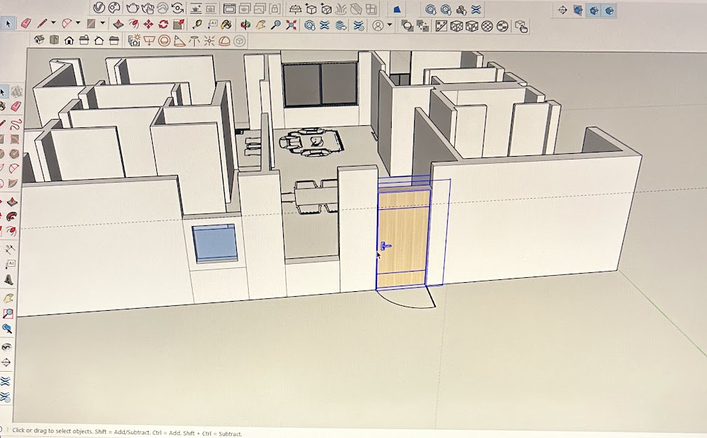Select the Arc tool in top toolbar
Viewport: 707px width, 438px height.
pyautogui.click(x=66, y=23)
